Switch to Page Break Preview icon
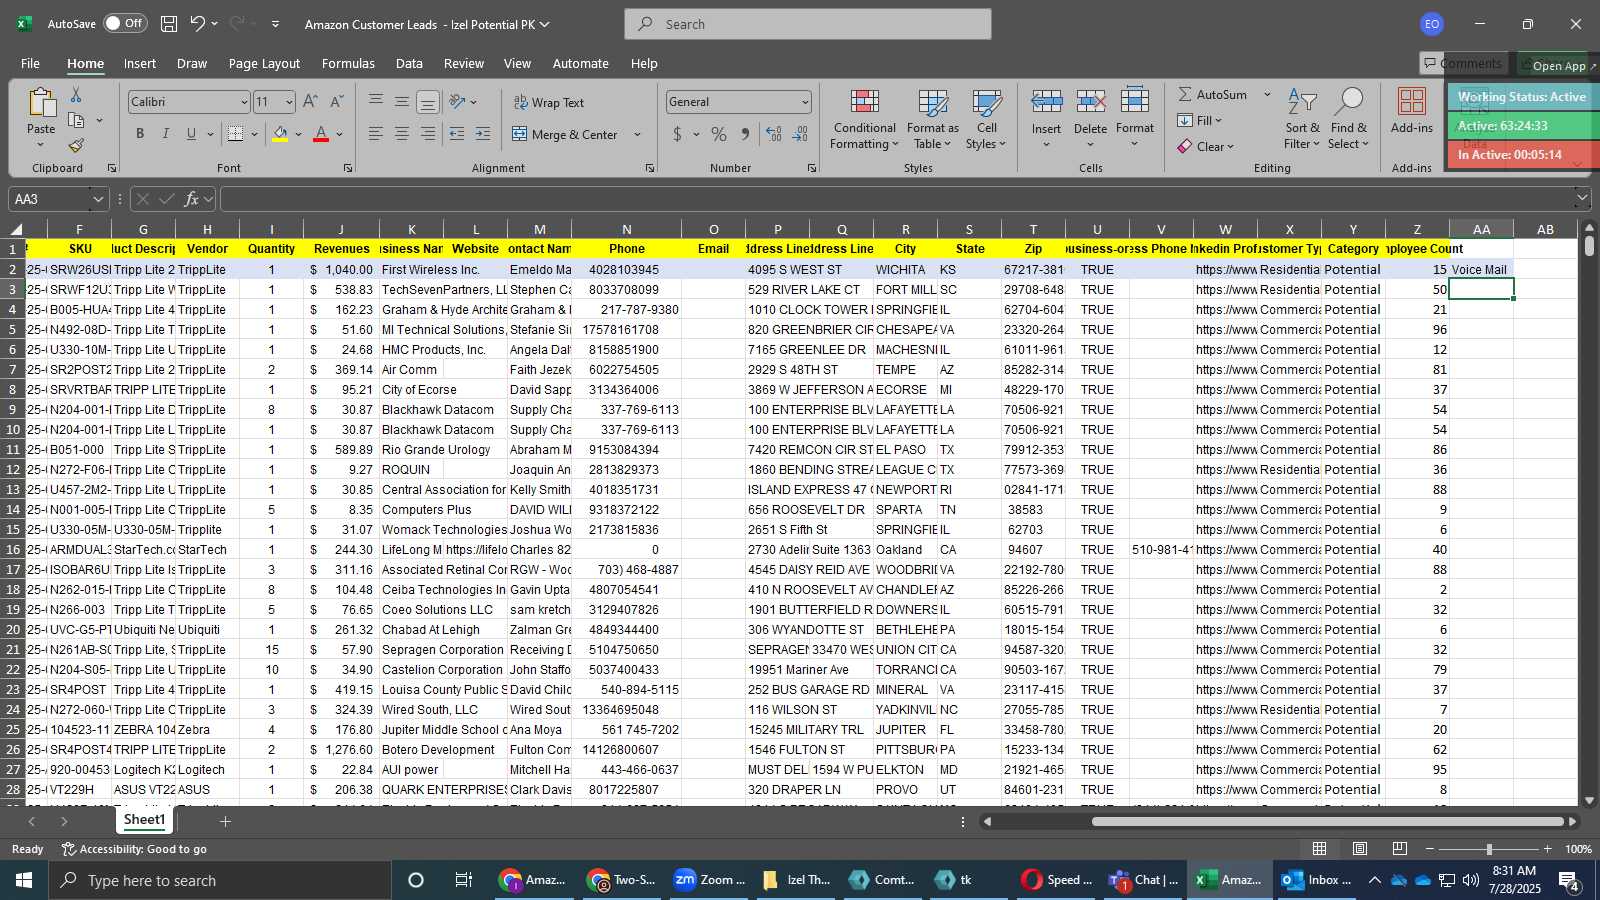 tap(1400, 849)
